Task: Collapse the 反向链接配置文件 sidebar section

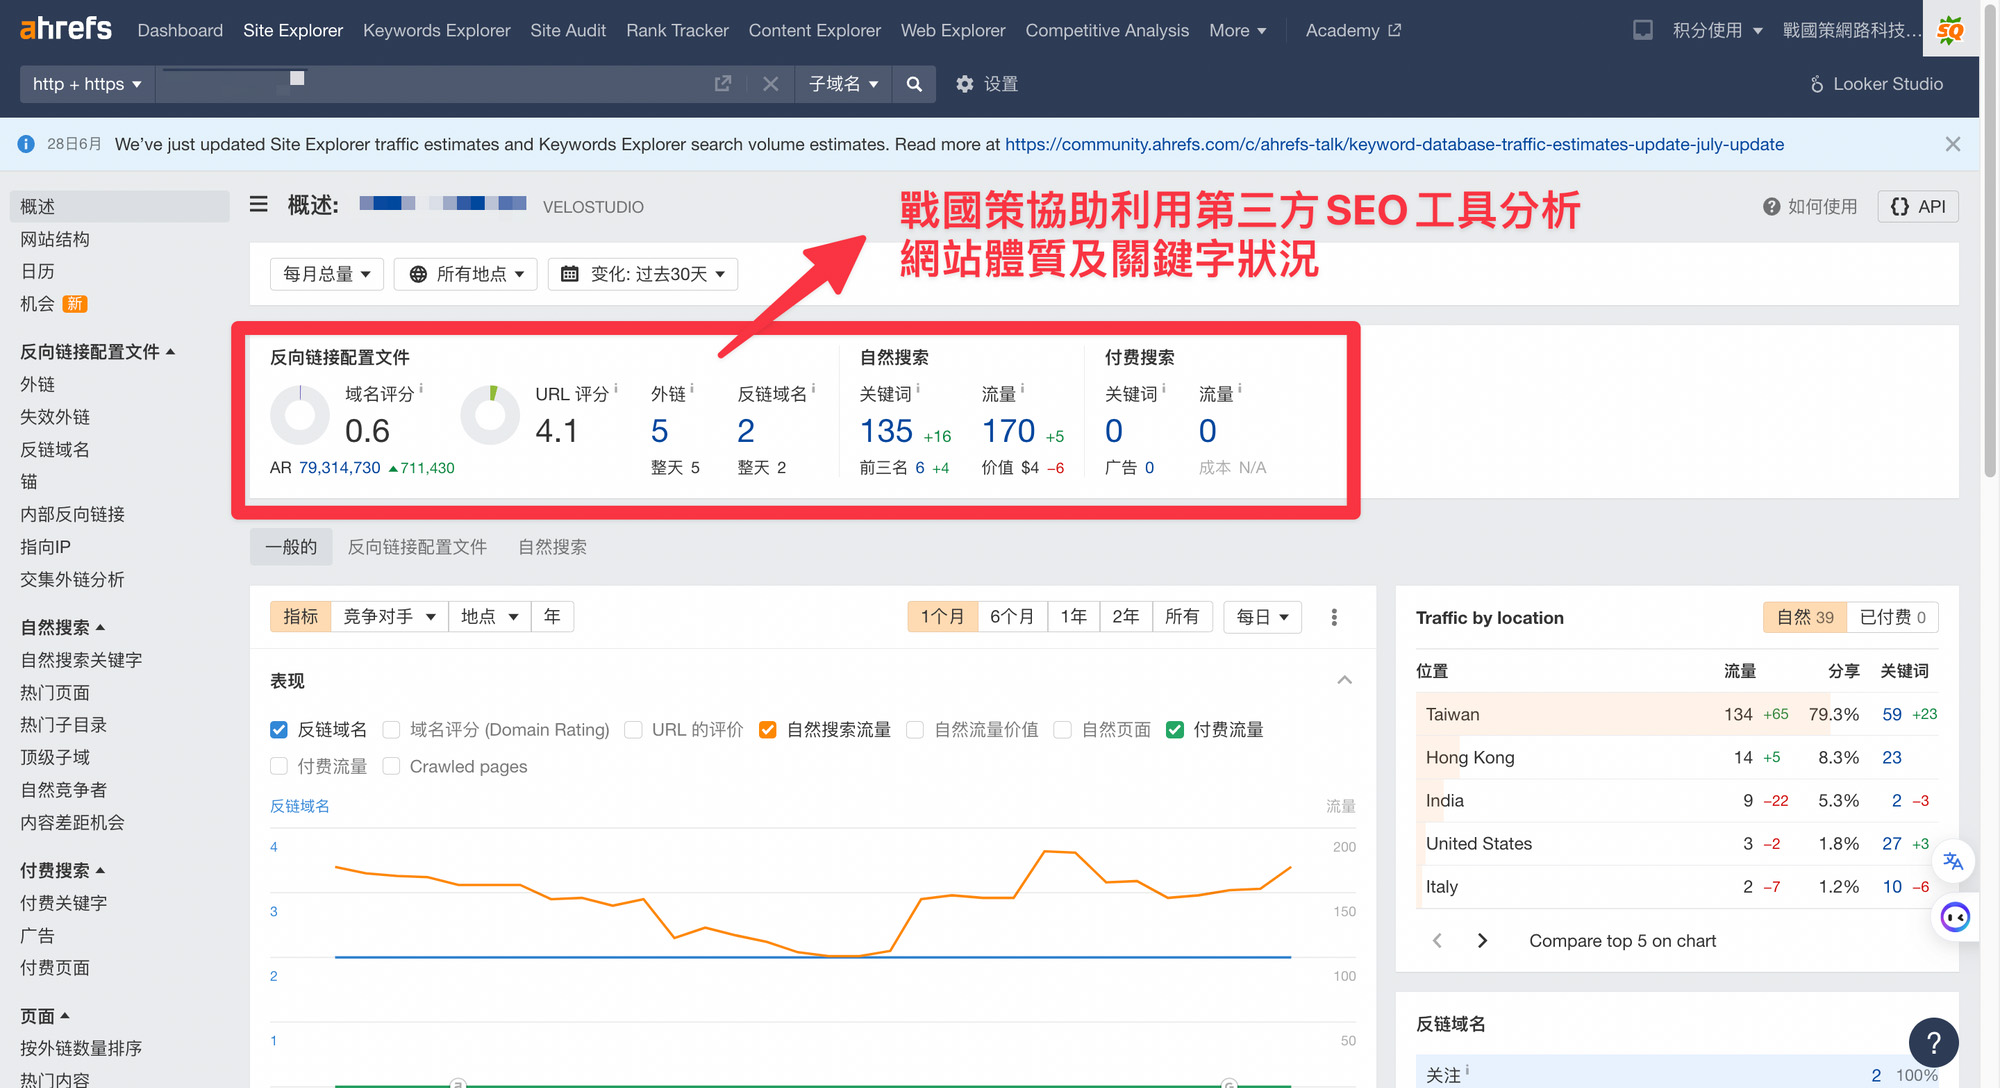Action: (x=98, y=352)
